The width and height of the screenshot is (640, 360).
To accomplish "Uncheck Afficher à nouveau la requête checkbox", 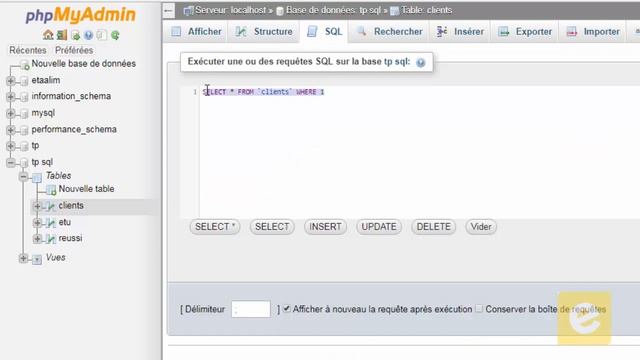I will point(287,309).
